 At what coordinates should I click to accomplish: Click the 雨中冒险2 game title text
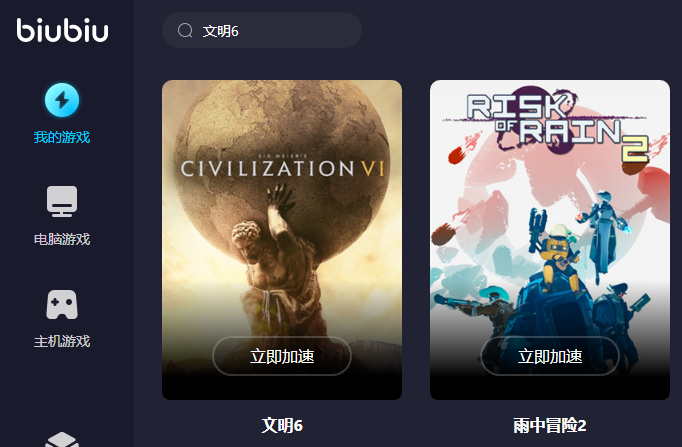coord(550,425)
